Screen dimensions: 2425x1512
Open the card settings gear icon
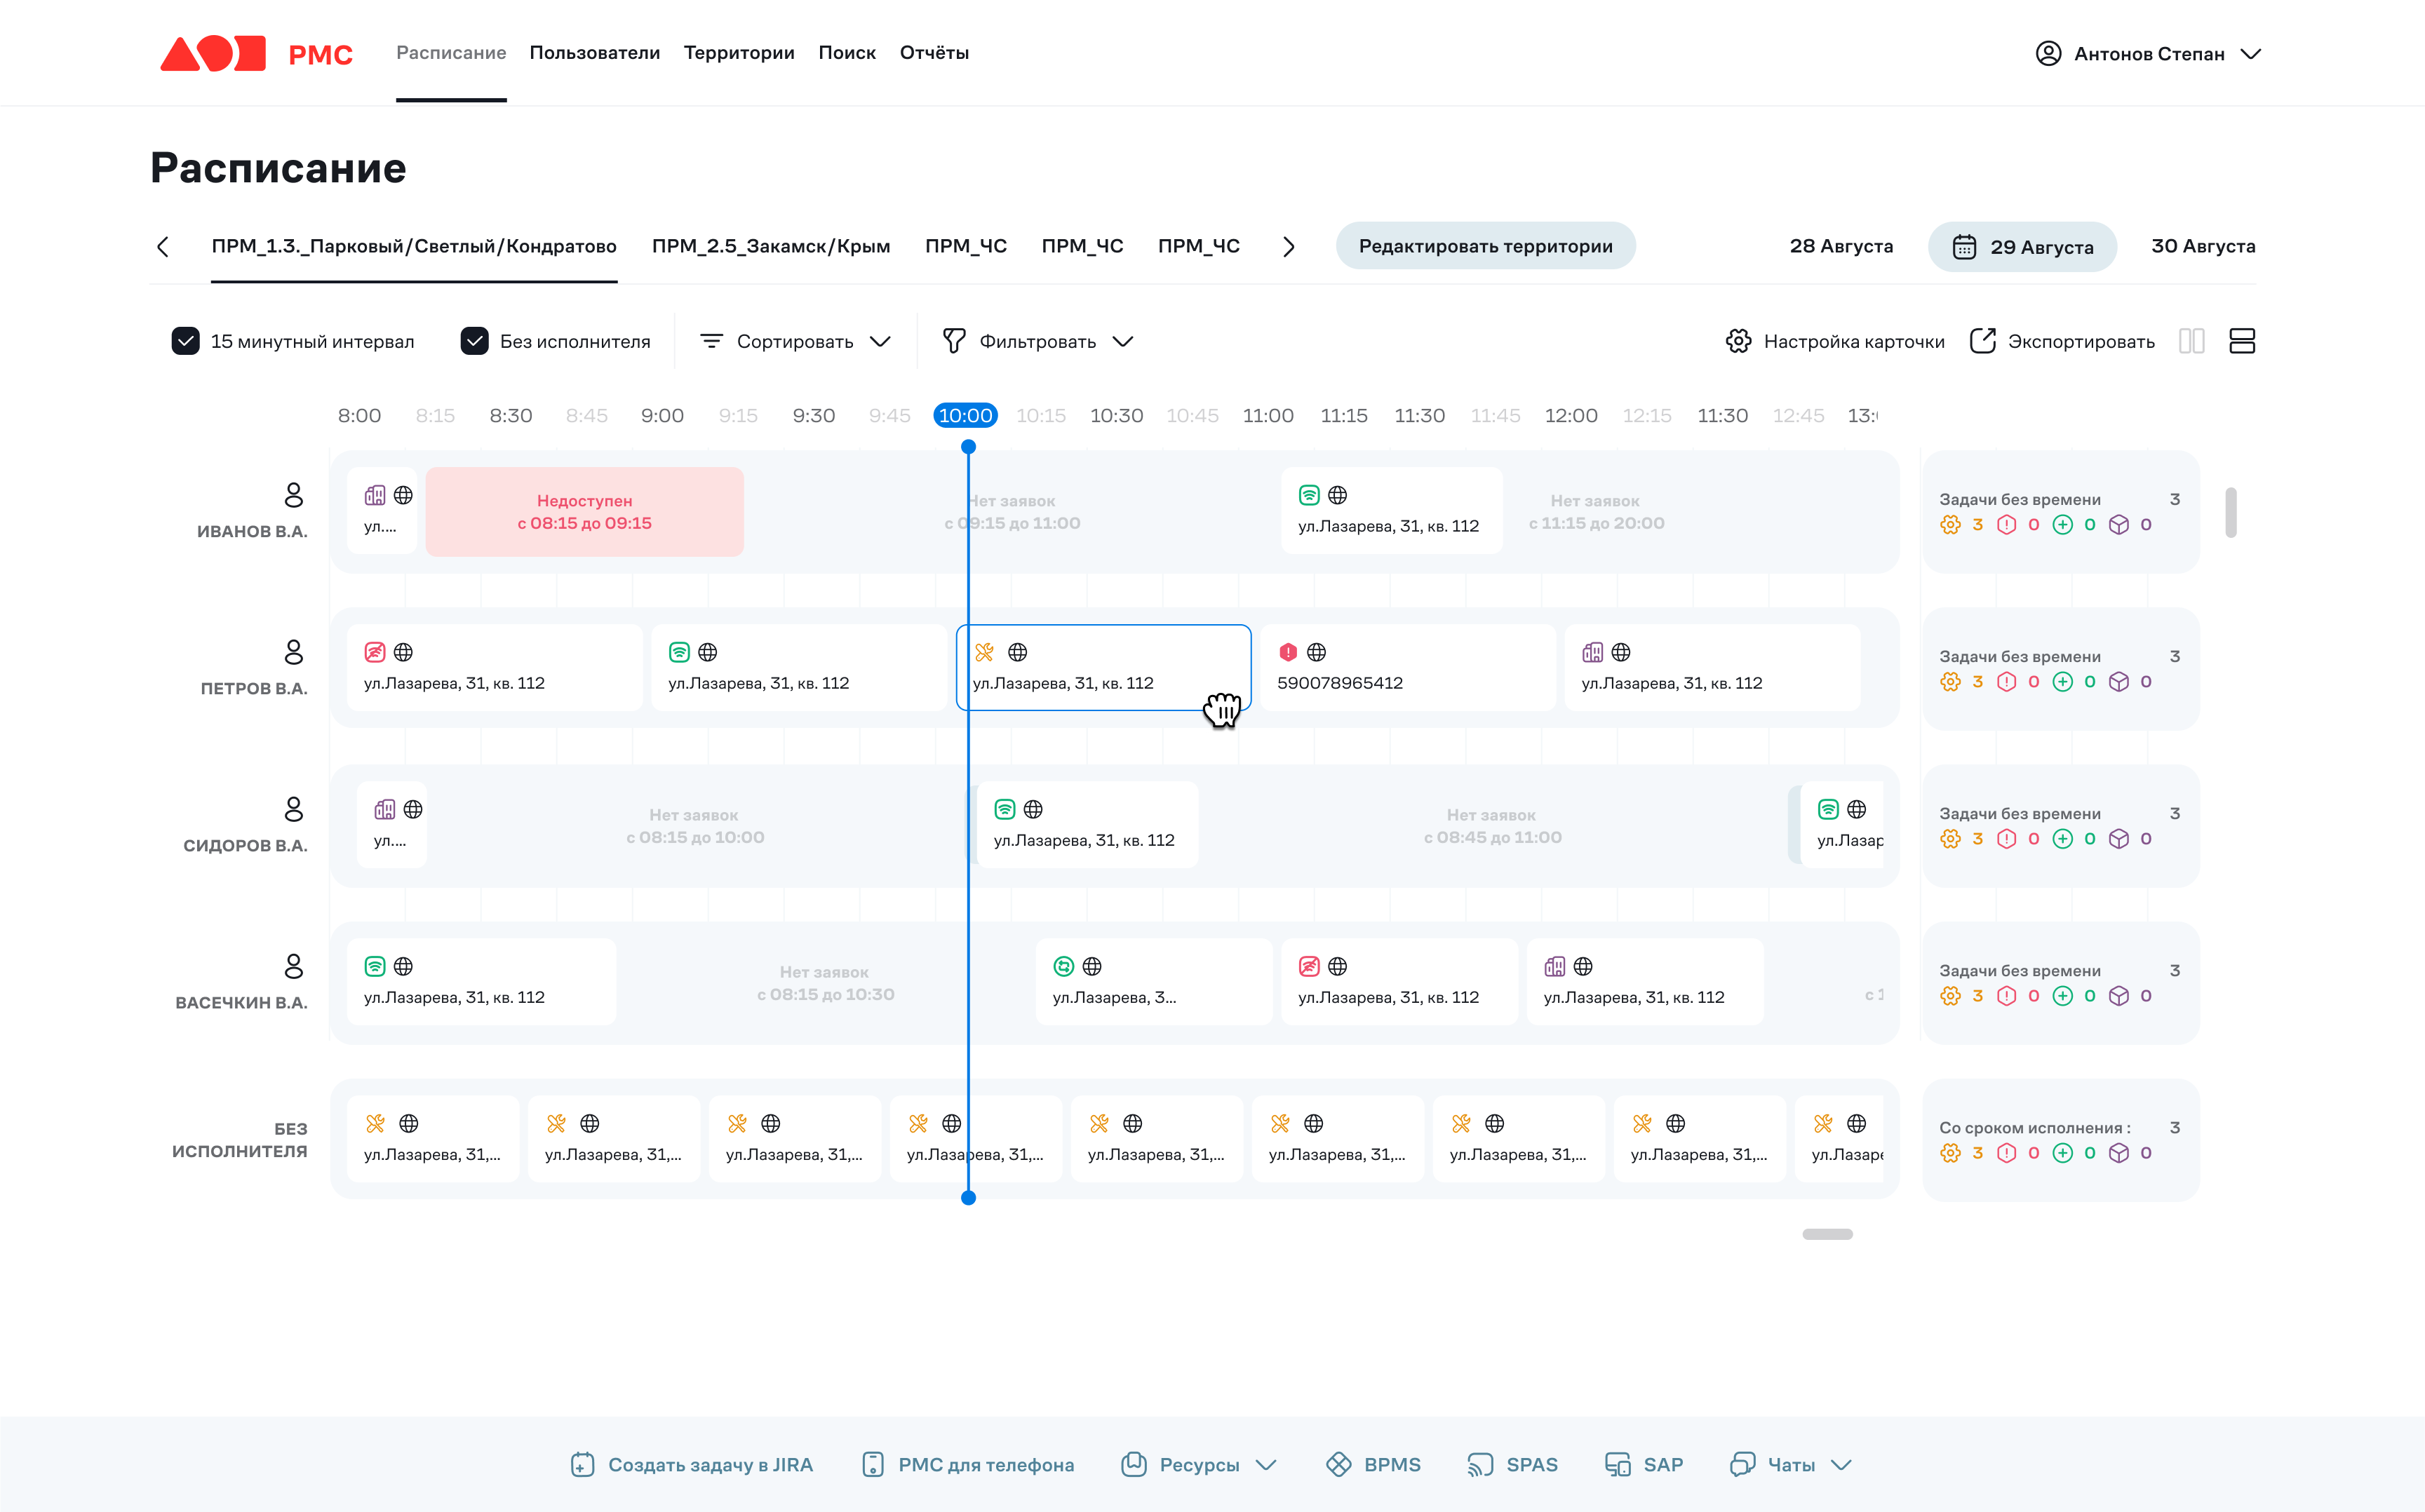[x=1738, y=341]
